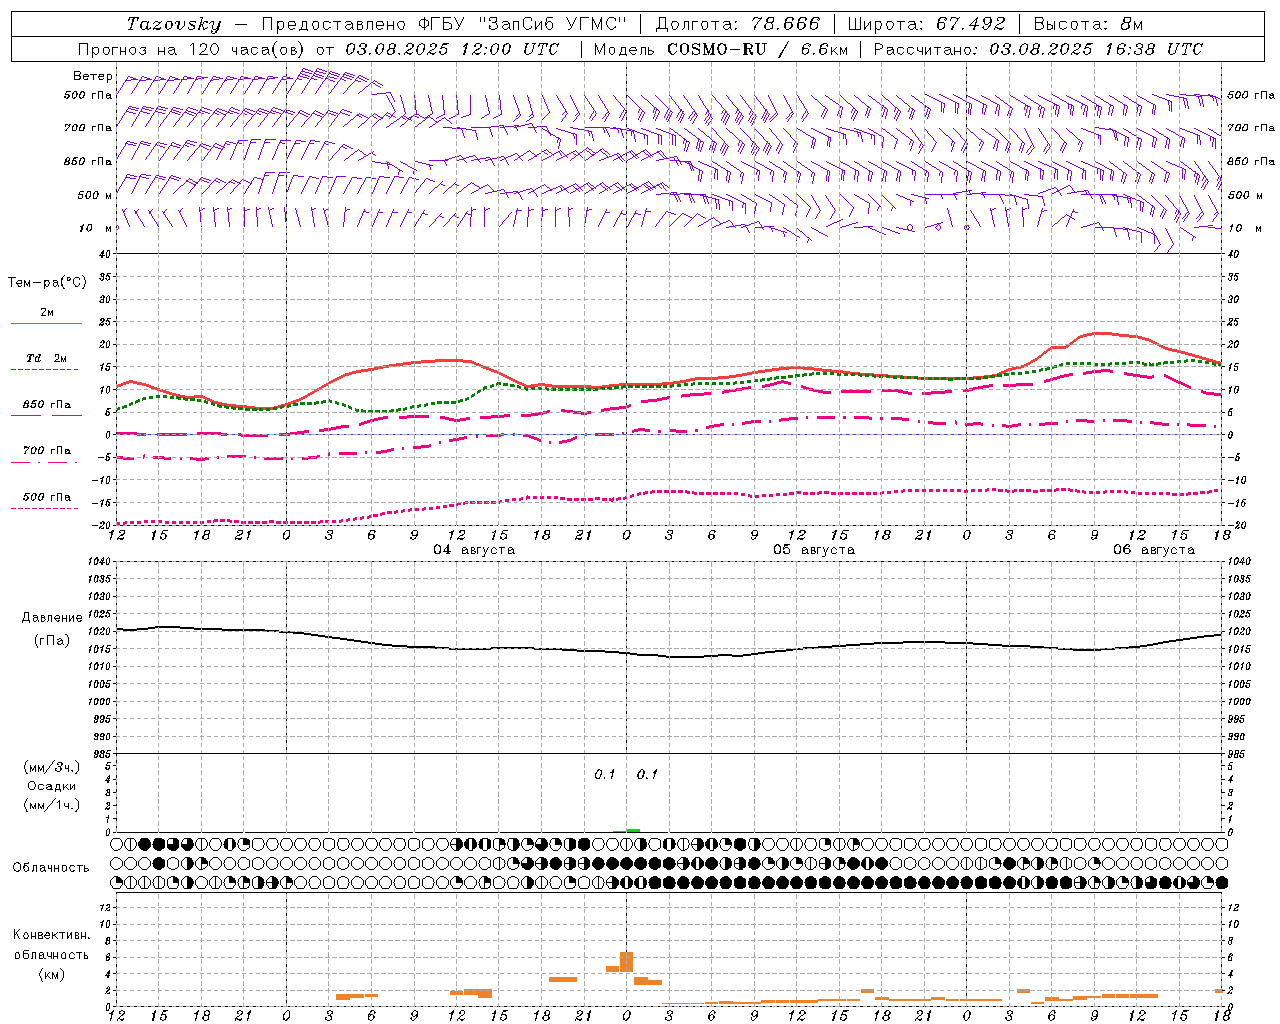Click the Td 2м dew point legend entry

click(47, 358)
